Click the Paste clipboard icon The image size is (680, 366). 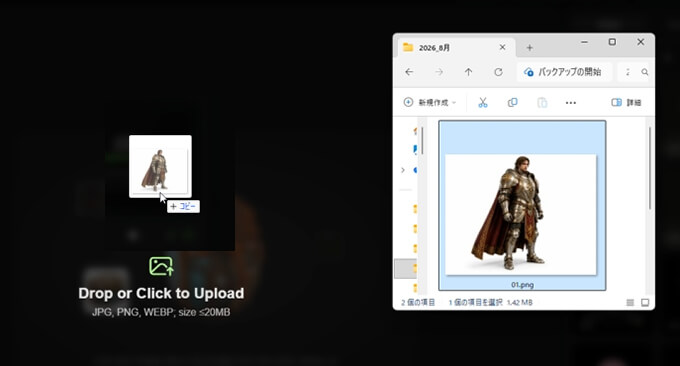click(542, 103)
